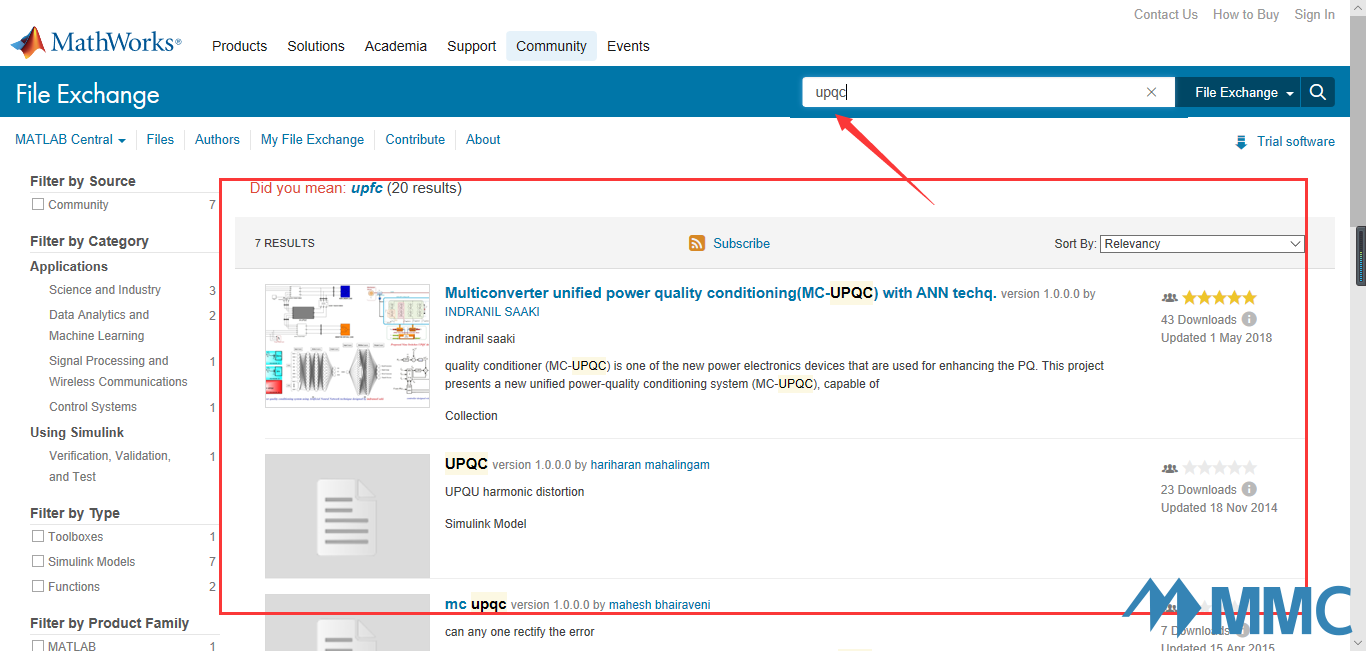Go to the Files tab
The width and height of the screenshot is (1366, 651).
[160, 140]
